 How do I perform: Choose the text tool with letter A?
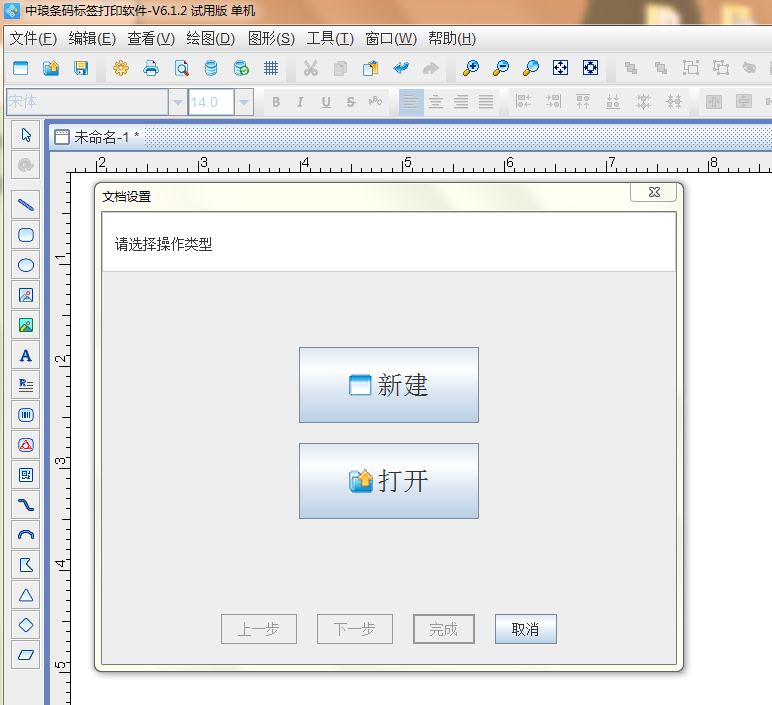point(26,355)
